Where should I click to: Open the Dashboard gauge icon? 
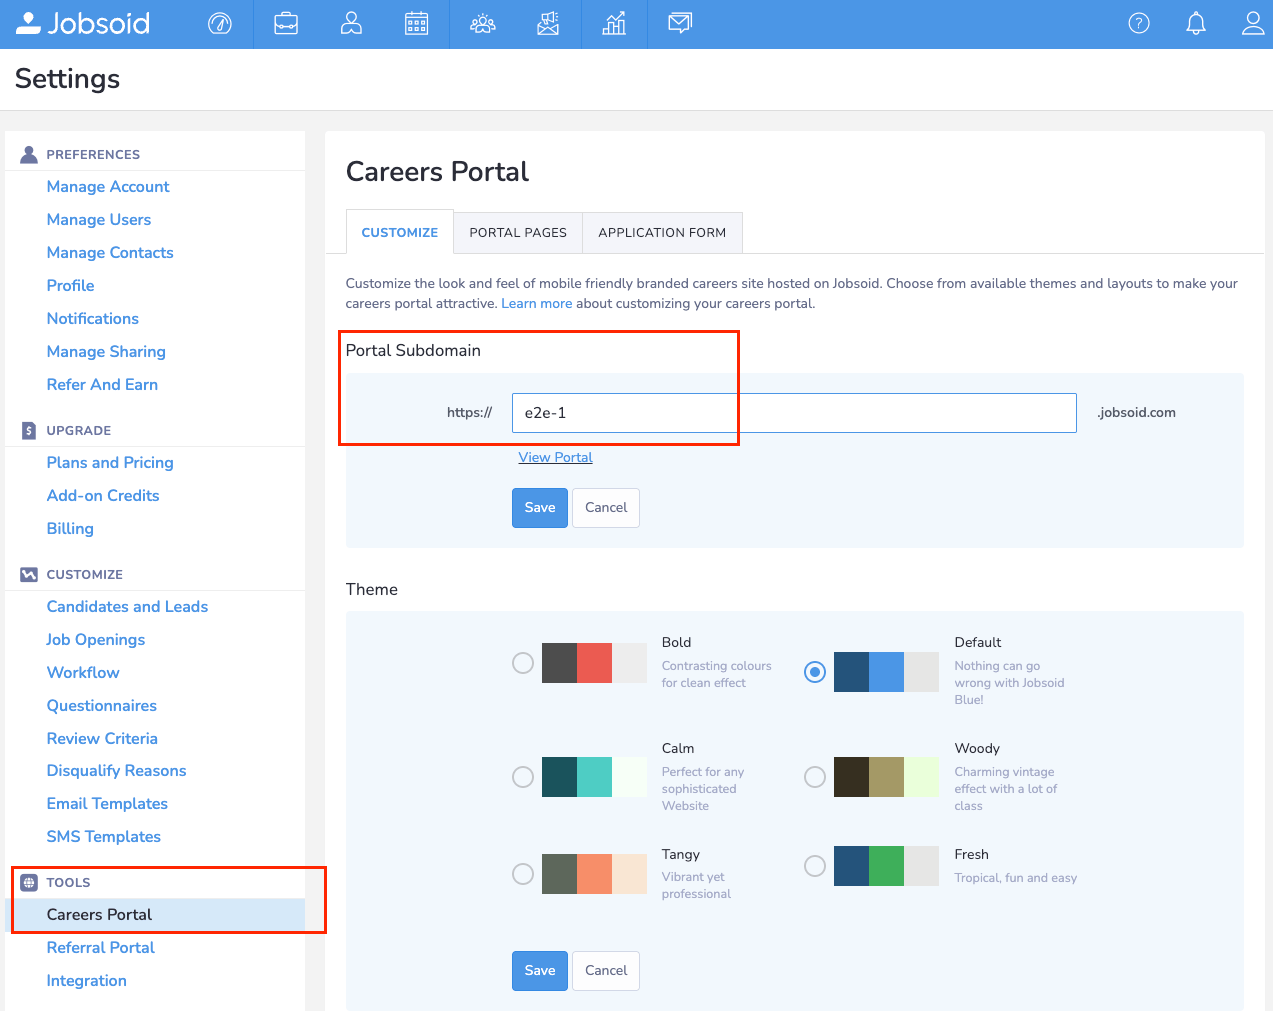pos(220,23)
